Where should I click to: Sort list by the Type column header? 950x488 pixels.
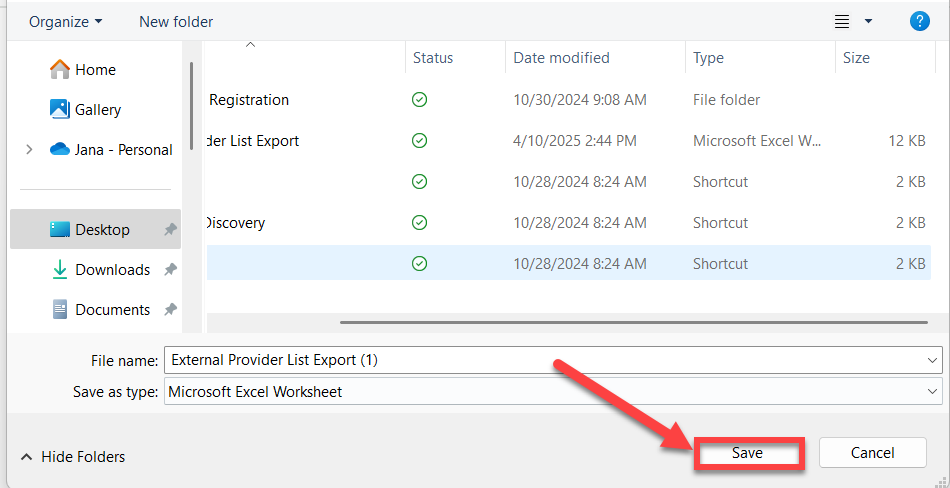(x=708, y=58)
